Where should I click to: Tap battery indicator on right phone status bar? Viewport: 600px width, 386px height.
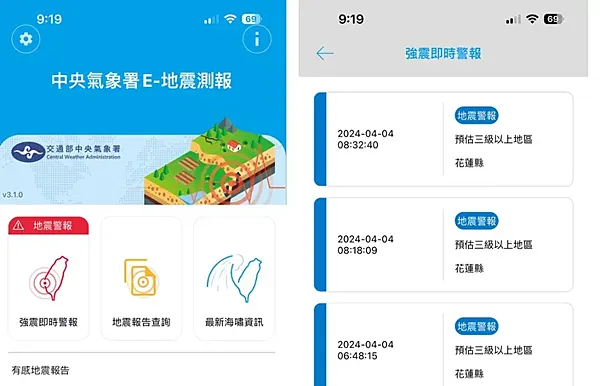(x=554, y=19)
